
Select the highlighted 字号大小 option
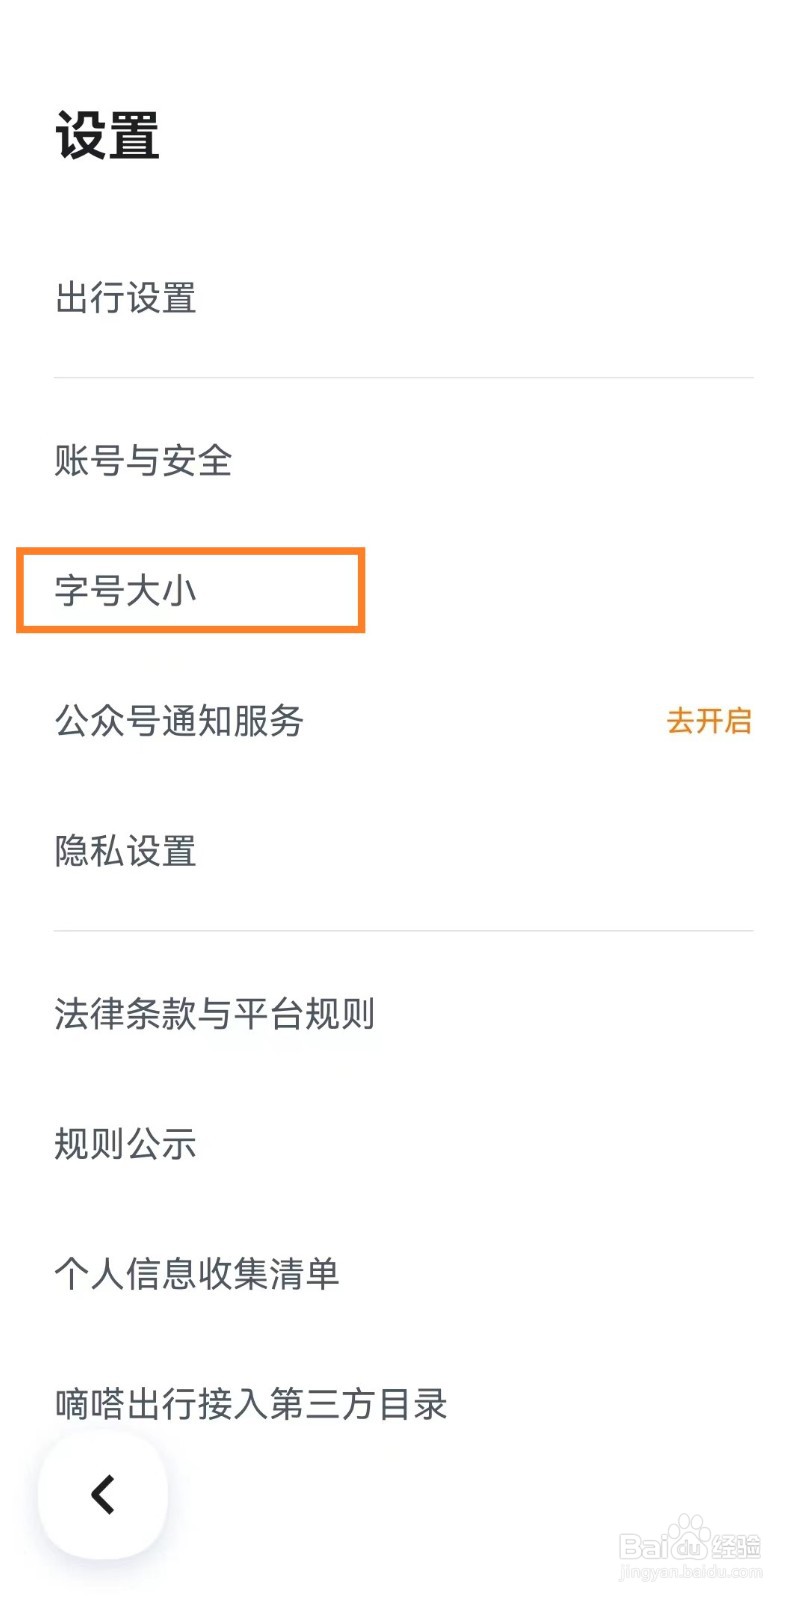point(126,590)
